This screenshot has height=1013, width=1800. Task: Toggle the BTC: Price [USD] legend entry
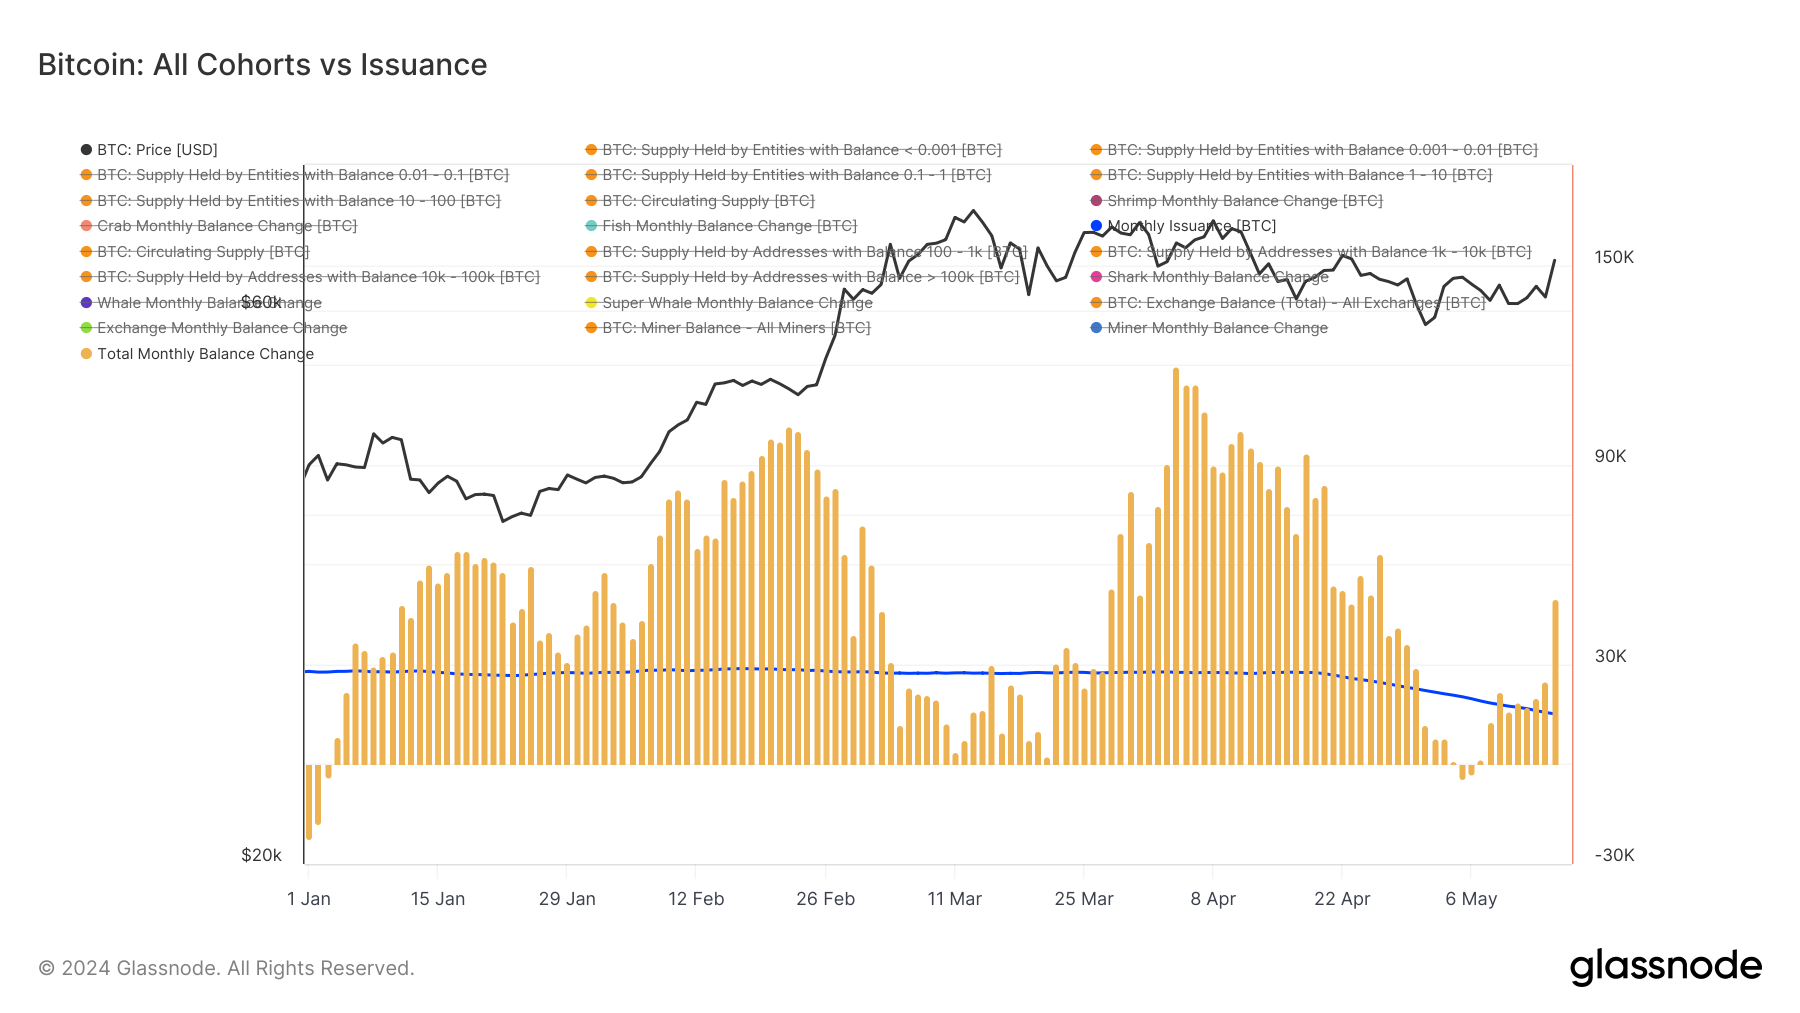coord(149,150)
